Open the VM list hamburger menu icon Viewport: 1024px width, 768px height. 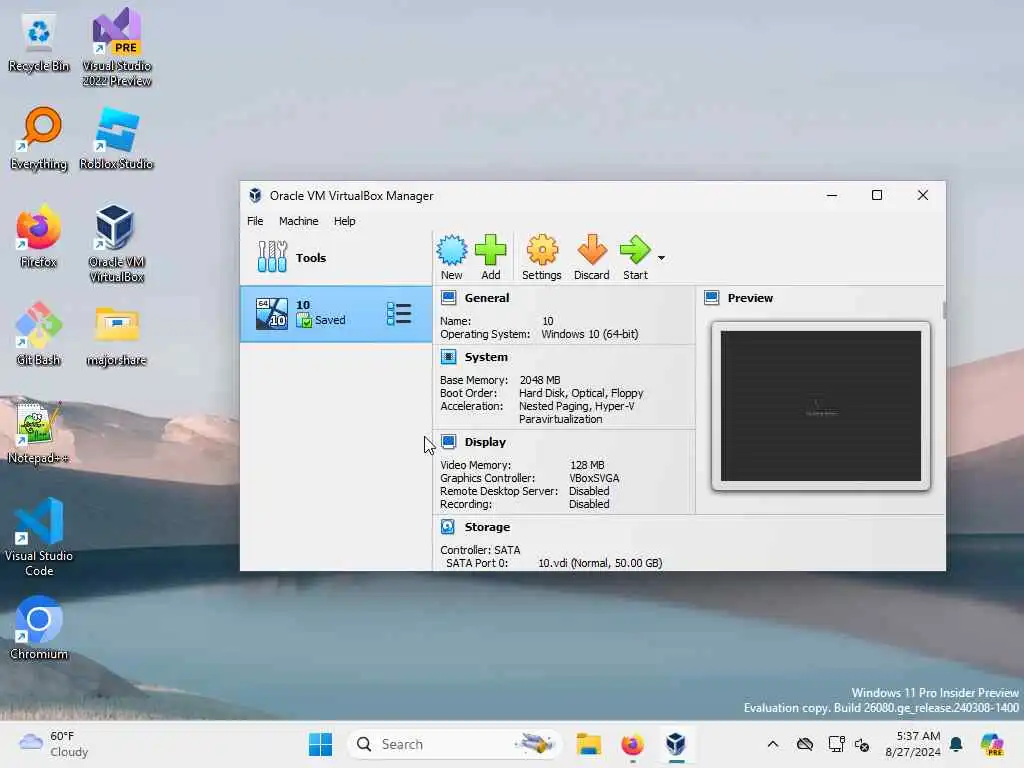398,313
